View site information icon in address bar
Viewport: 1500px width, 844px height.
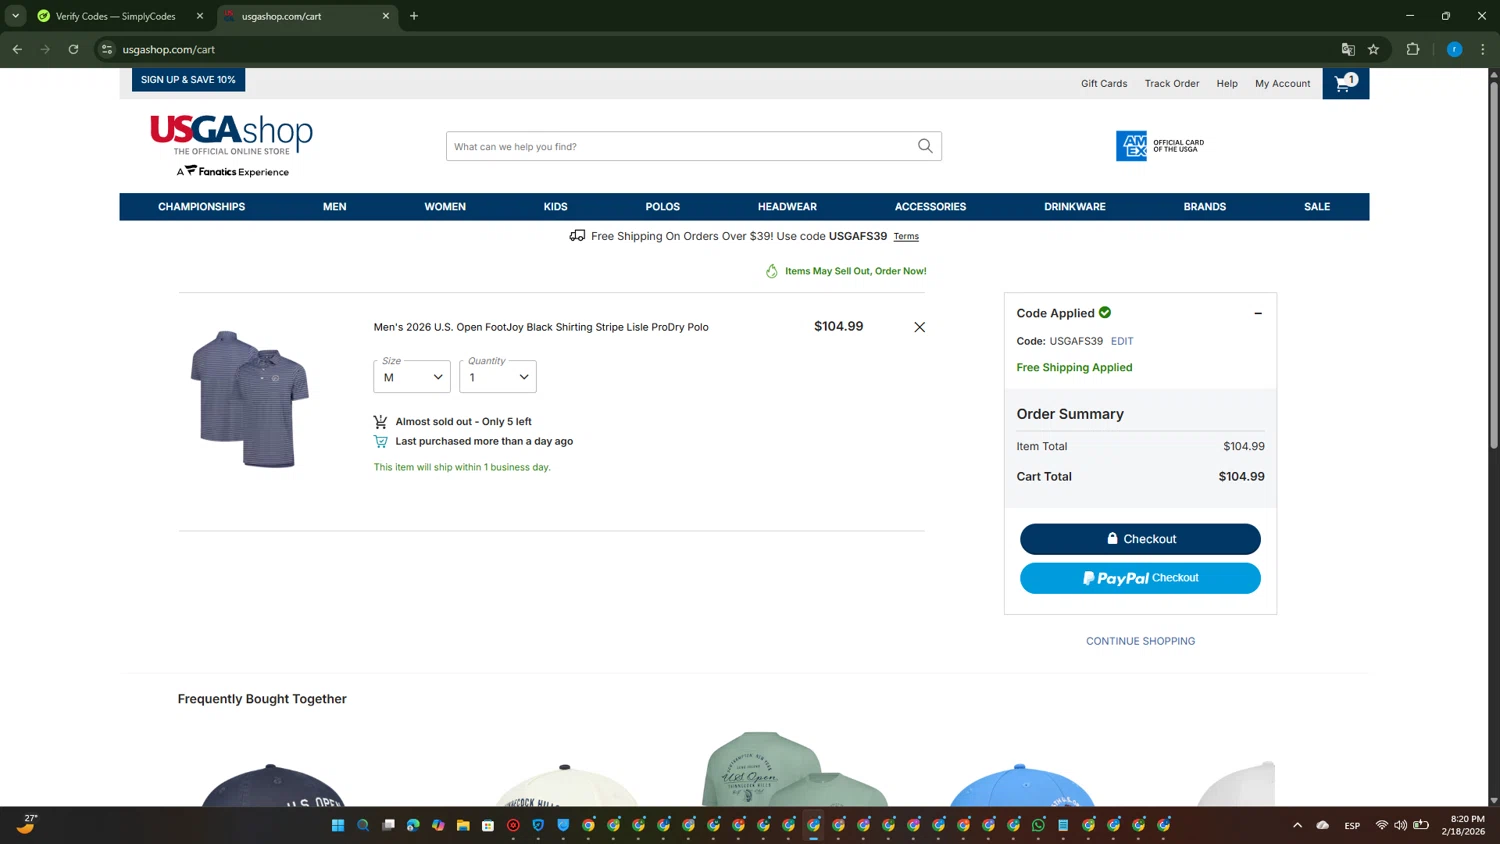point(107,49)
